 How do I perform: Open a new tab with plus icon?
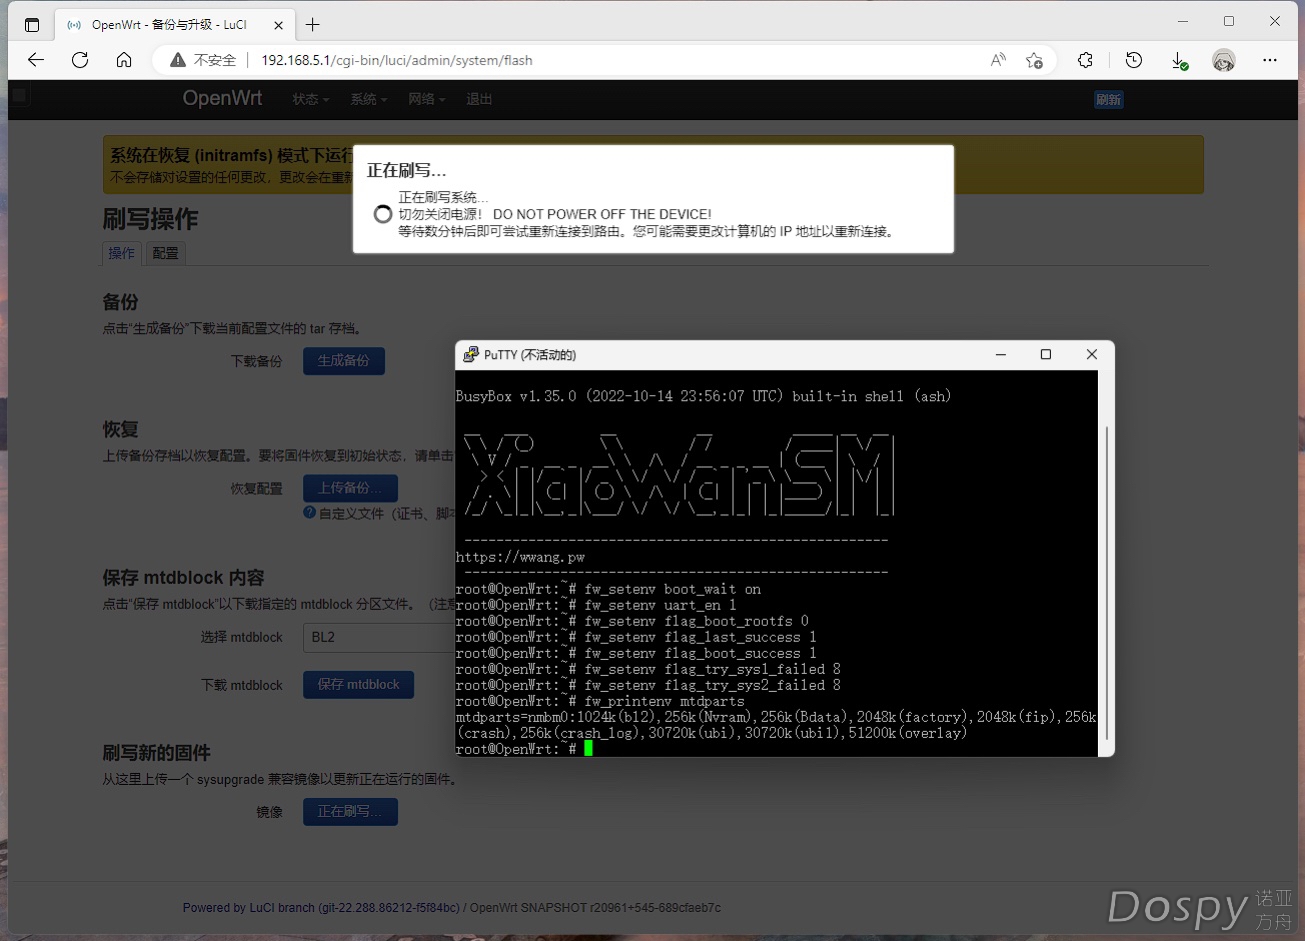(x=313, y=24)
